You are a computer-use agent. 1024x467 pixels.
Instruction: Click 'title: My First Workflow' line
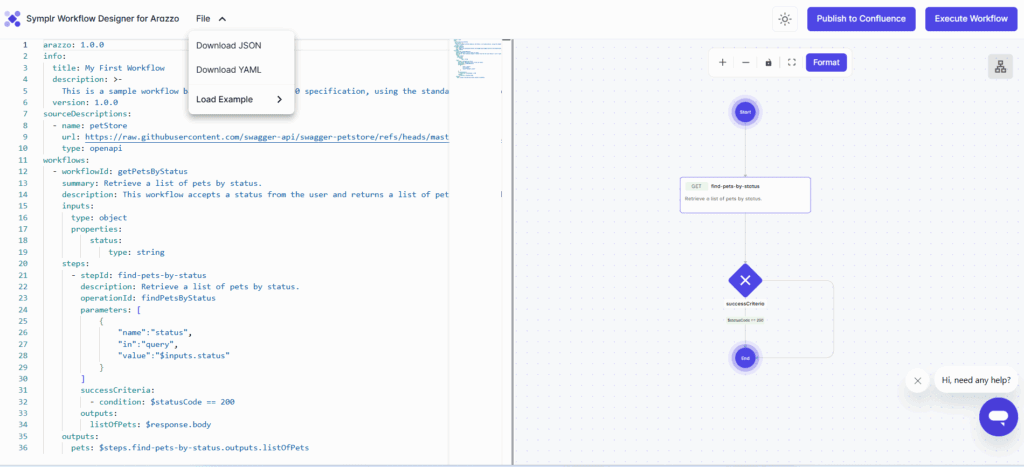point(108,67)
